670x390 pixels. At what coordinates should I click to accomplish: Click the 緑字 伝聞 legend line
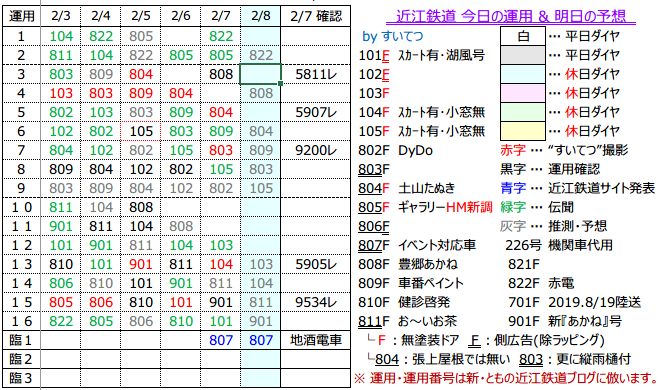point(537,207)
